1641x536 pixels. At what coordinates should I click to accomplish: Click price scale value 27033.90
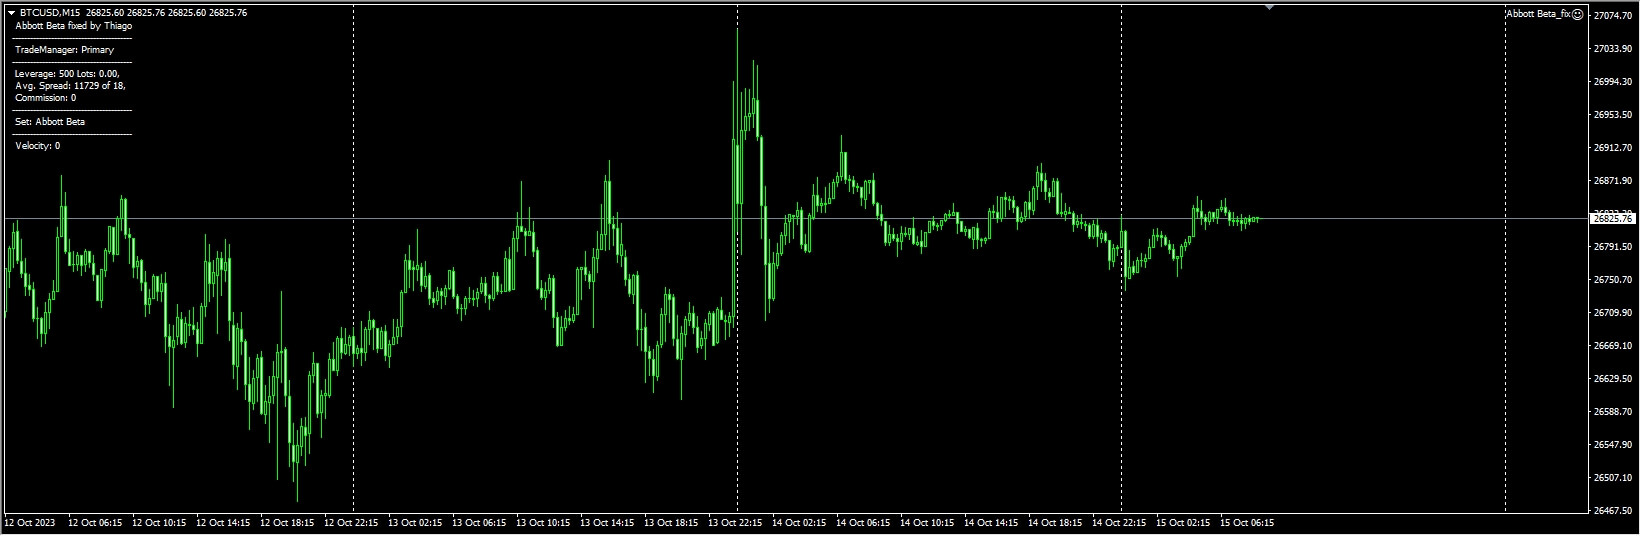coord(1613,48)
